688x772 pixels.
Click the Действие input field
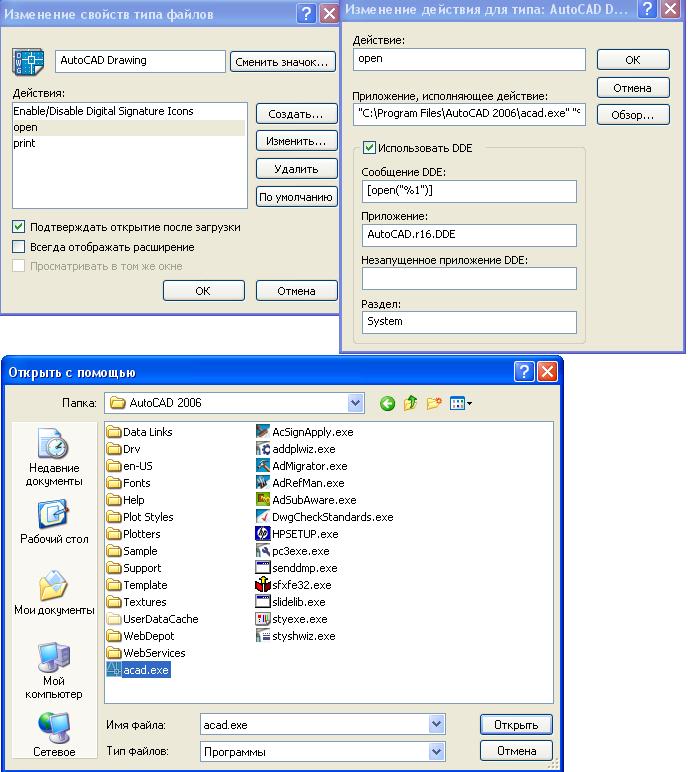point(469,59)
